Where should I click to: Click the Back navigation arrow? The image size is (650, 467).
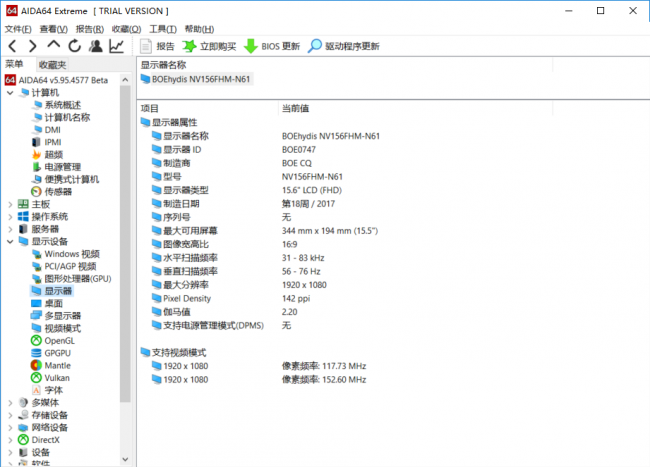tap(12, 46)
